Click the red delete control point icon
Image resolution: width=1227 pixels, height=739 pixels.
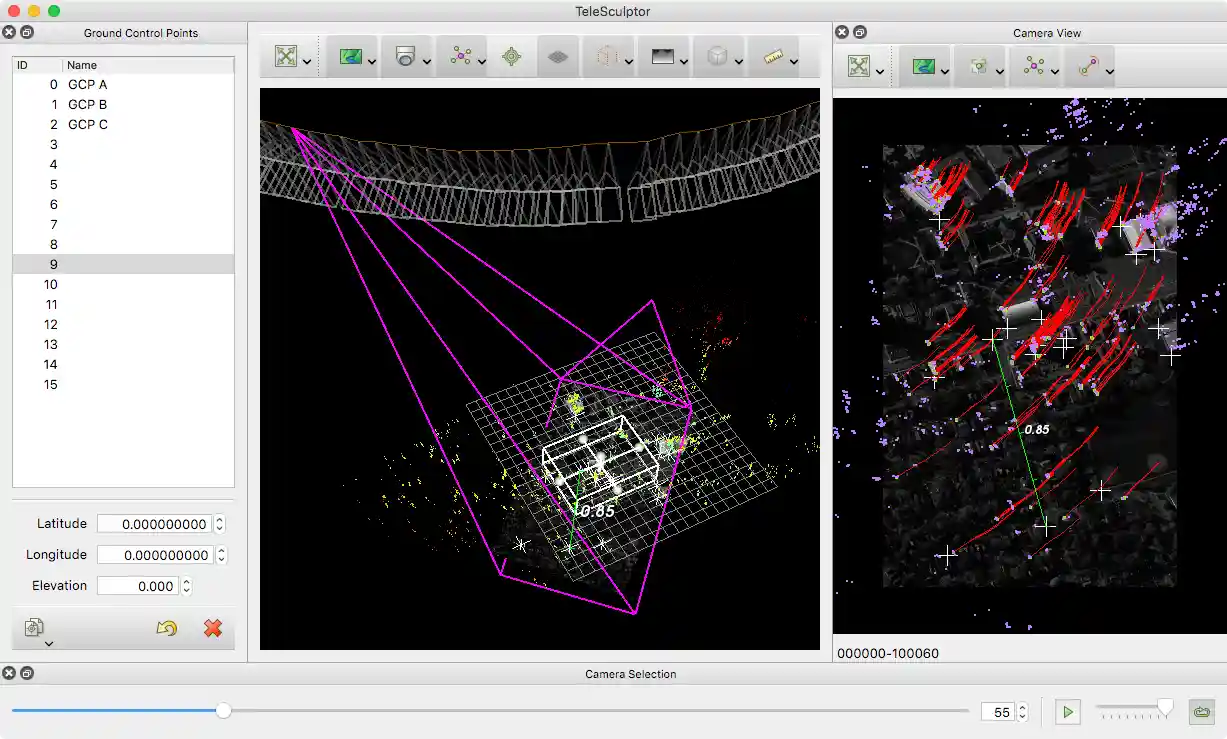(x=212, y=628)
